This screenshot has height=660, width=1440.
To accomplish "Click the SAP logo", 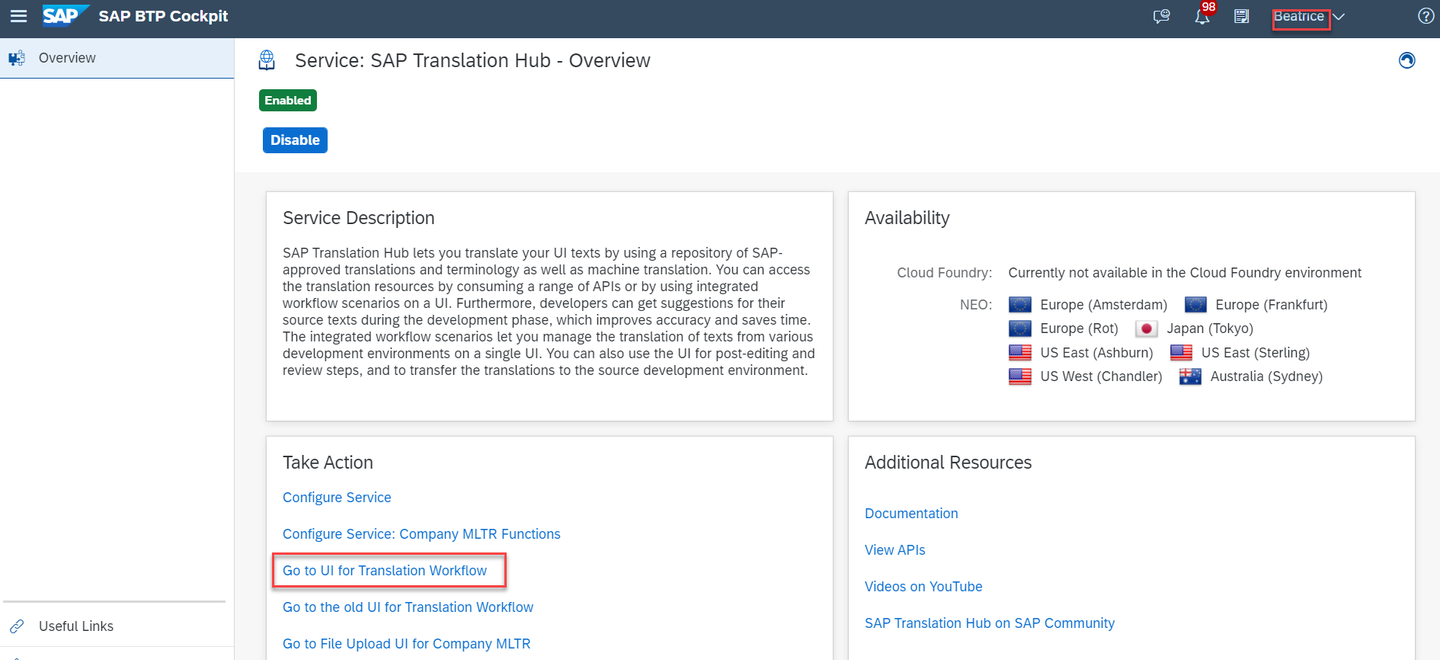I will tap(66, 16).
